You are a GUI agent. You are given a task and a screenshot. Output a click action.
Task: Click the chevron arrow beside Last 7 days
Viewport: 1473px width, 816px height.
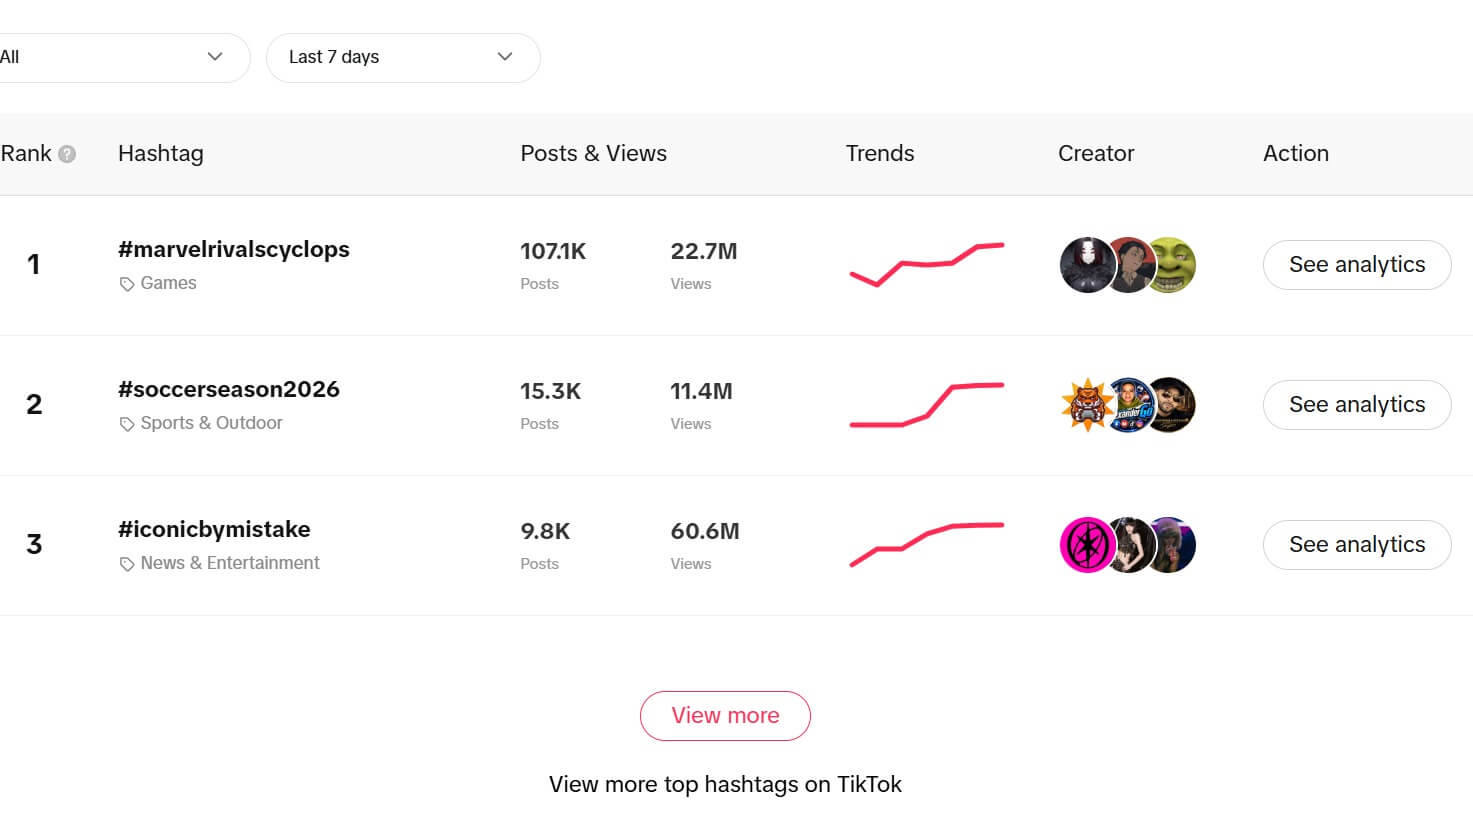pyautogui.click(x=505, y=57)
